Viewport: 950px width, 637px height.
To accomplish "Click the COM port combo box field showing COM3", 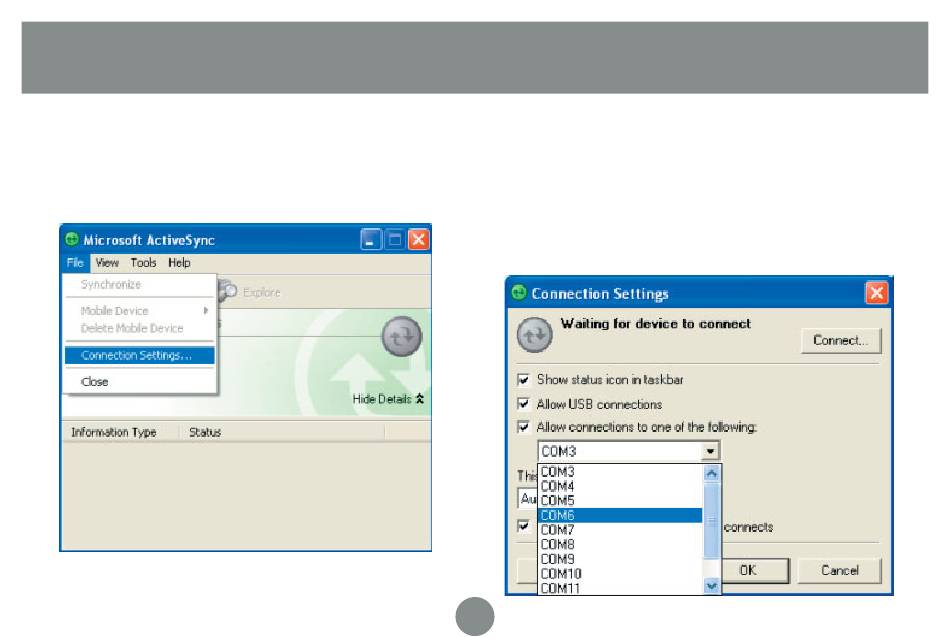I will (628, 451).
